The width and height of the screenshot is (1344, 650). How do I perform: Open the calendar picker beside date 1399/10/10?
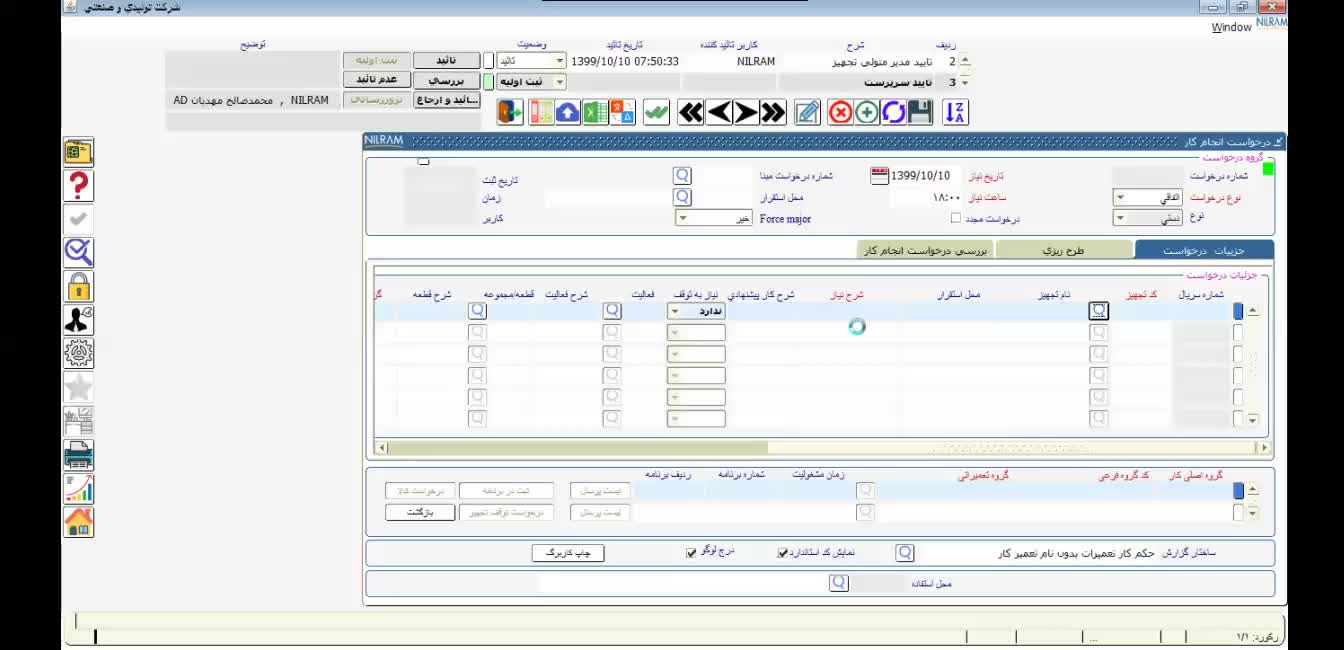[879, 176]
